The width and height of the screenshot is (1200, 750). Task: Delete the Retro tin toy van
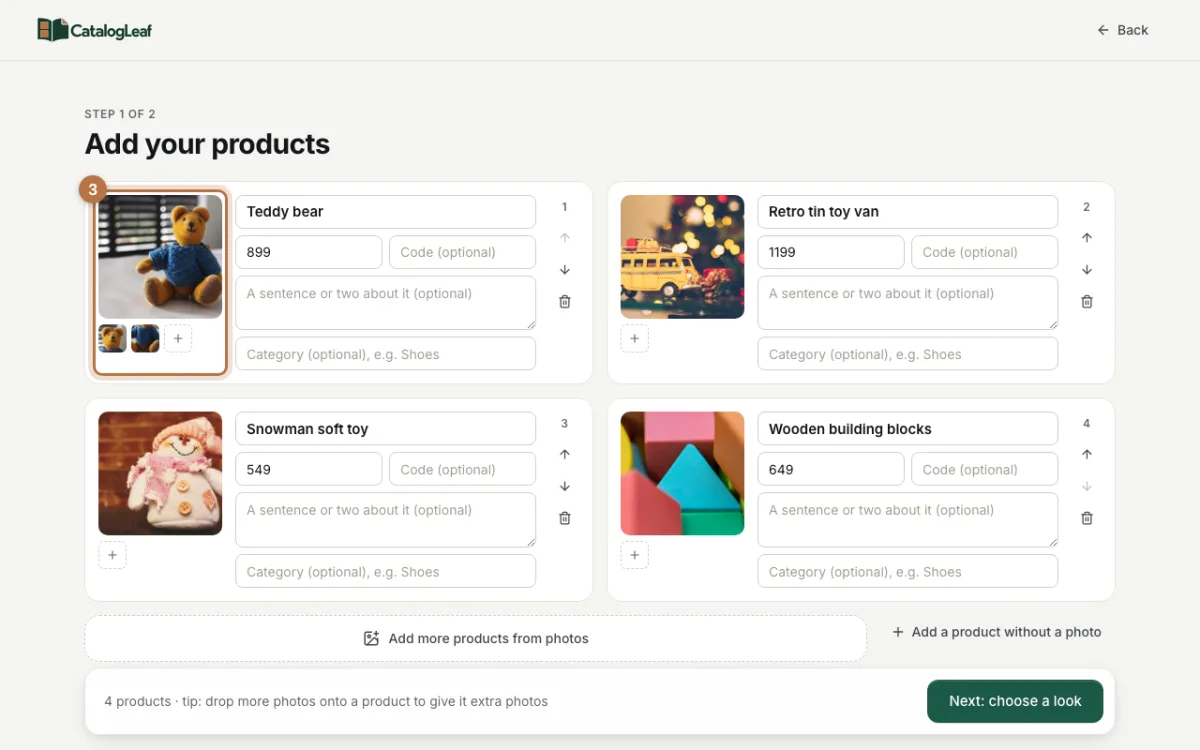tap(1087, 301)
